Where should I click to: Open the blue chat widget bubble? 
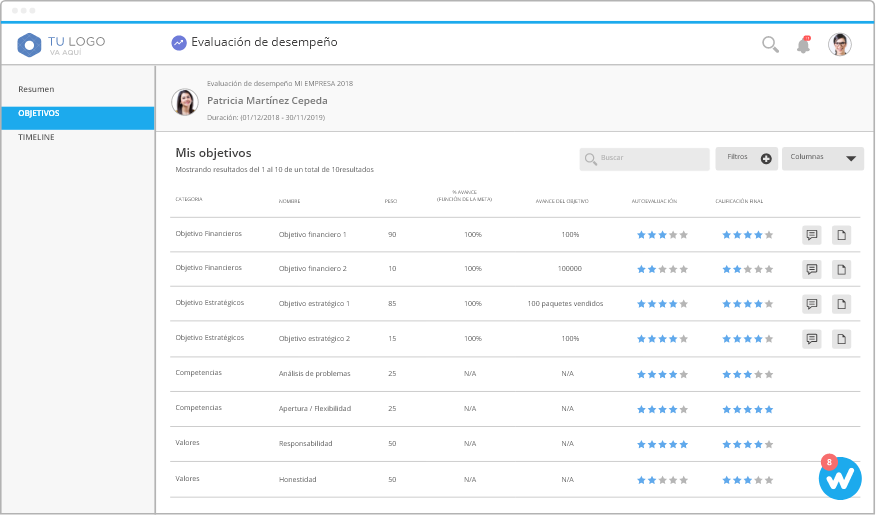click(x=839, y=479)
